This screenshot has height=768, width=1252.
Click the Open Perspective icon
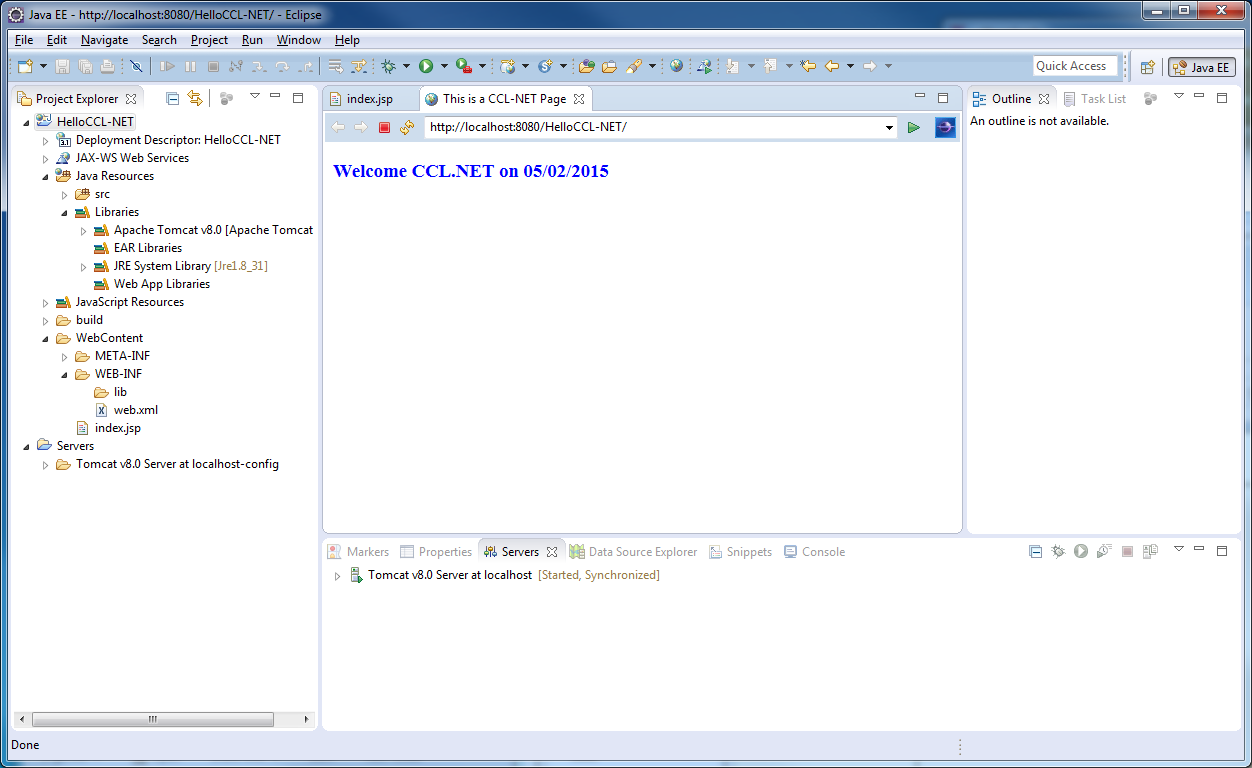pos(1147,67)
